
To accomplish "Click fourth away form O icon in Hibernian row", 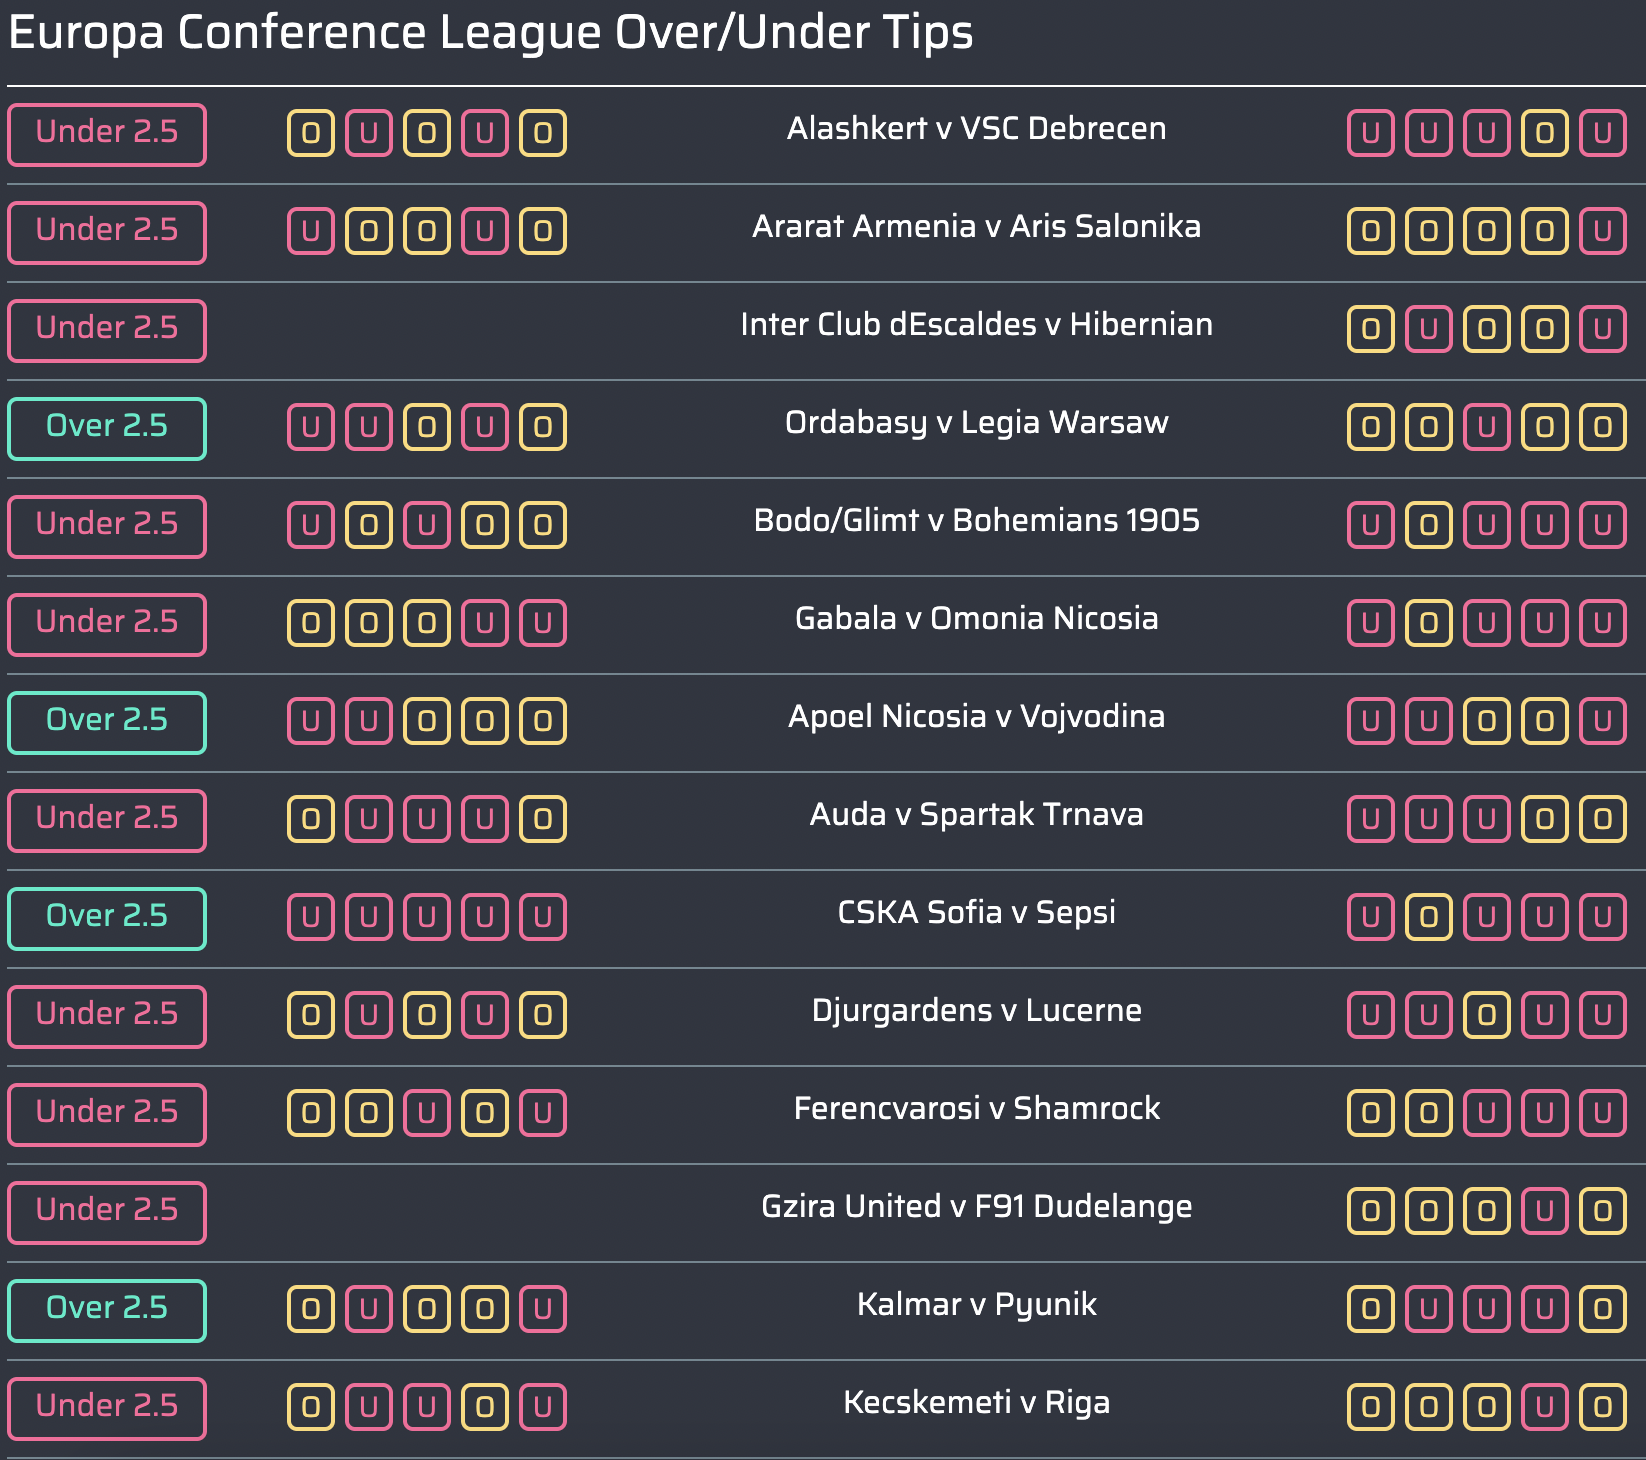I will point(1545,329).
